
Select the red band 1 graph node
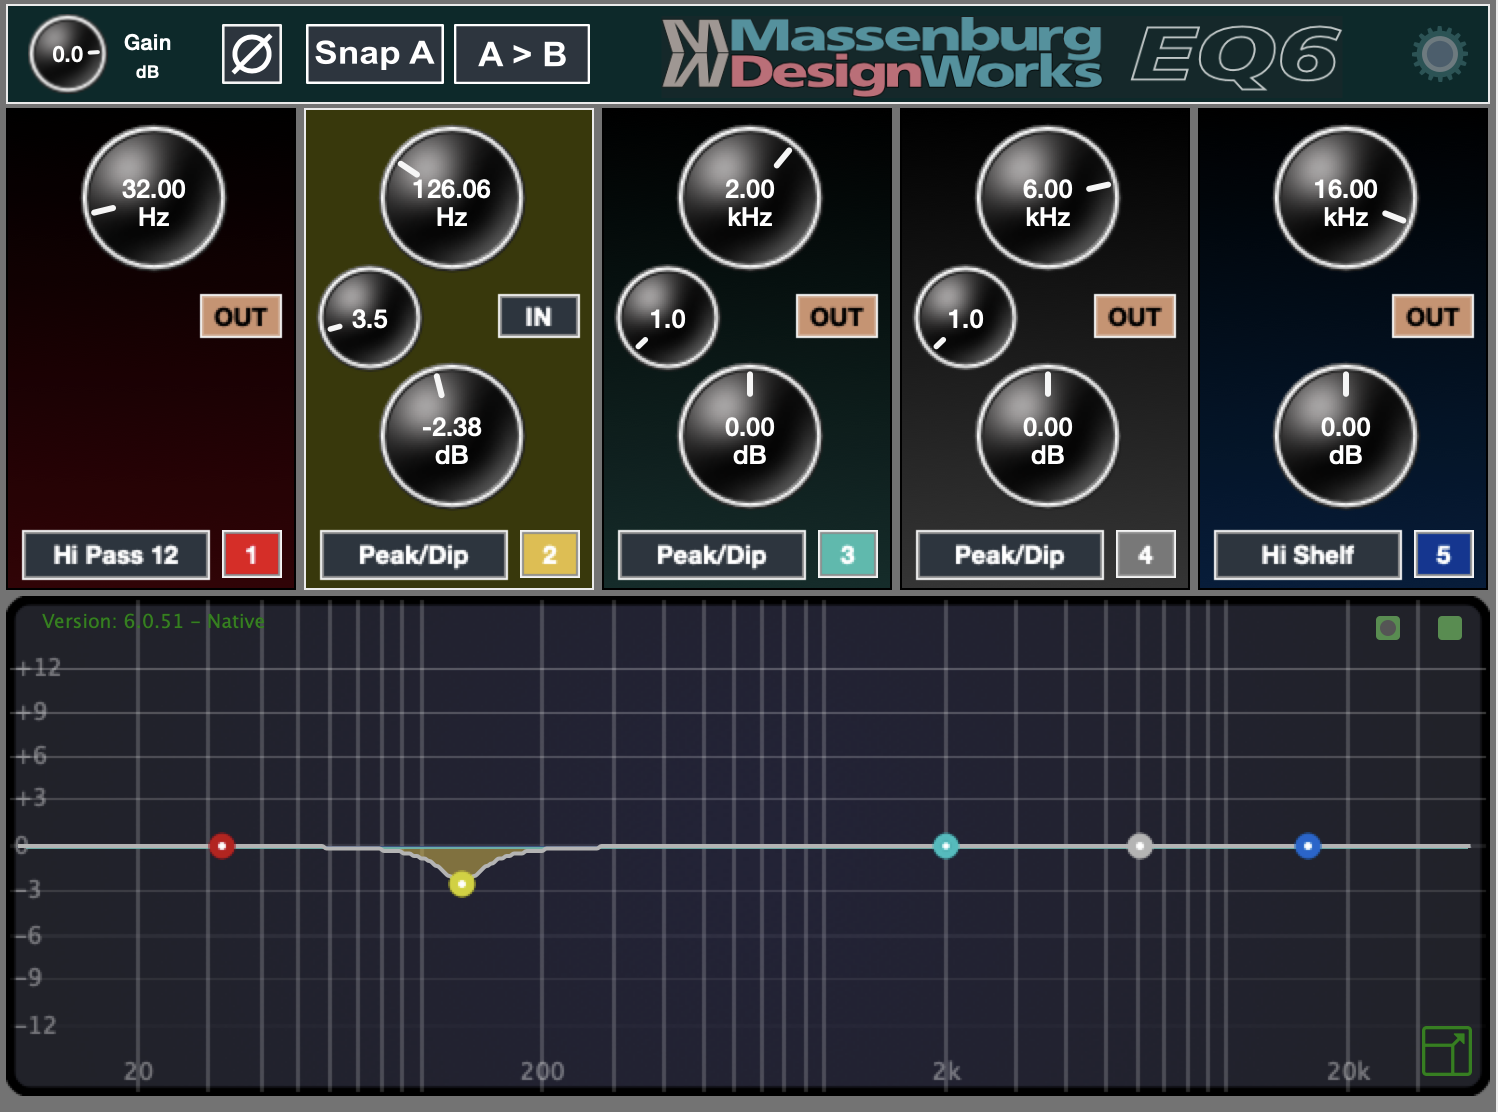pos(222,846)
